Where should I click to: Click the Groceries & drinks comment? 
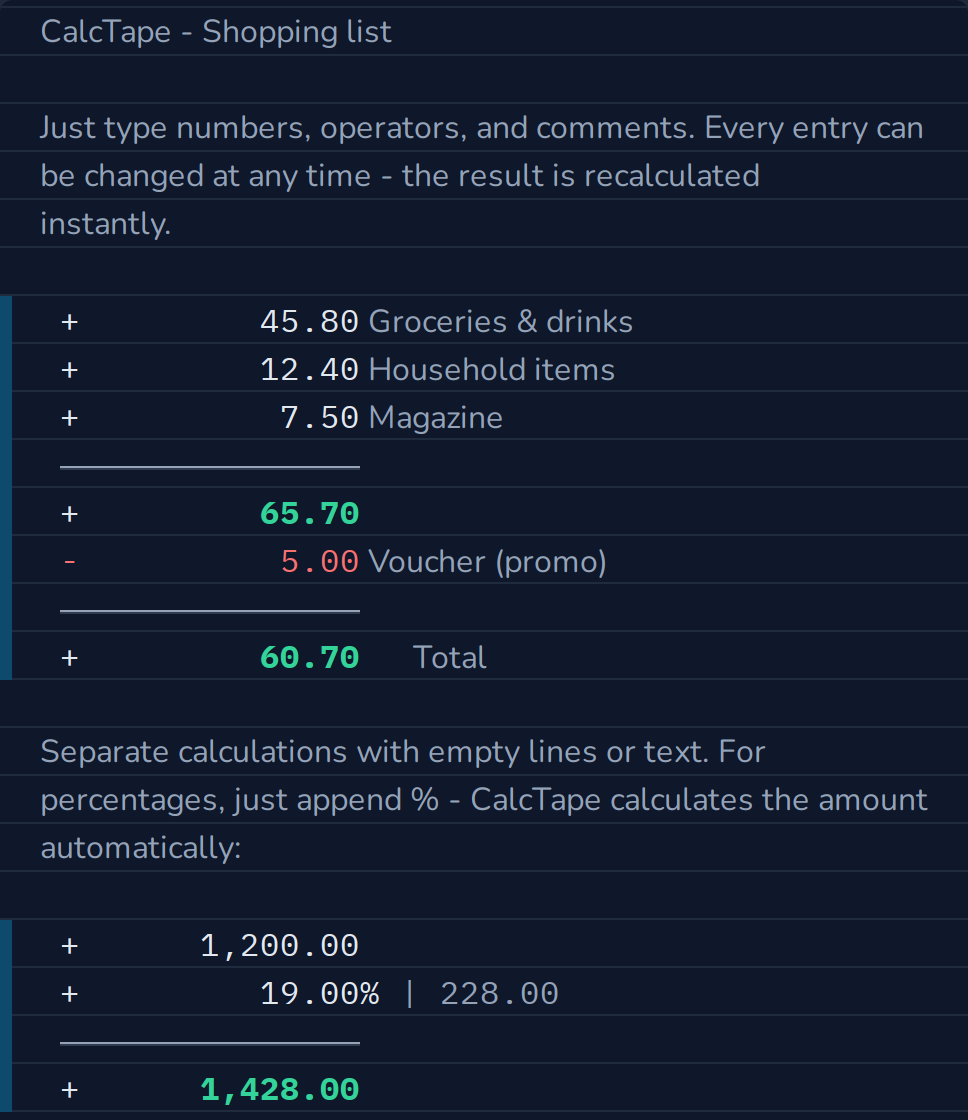coord(500,321)
